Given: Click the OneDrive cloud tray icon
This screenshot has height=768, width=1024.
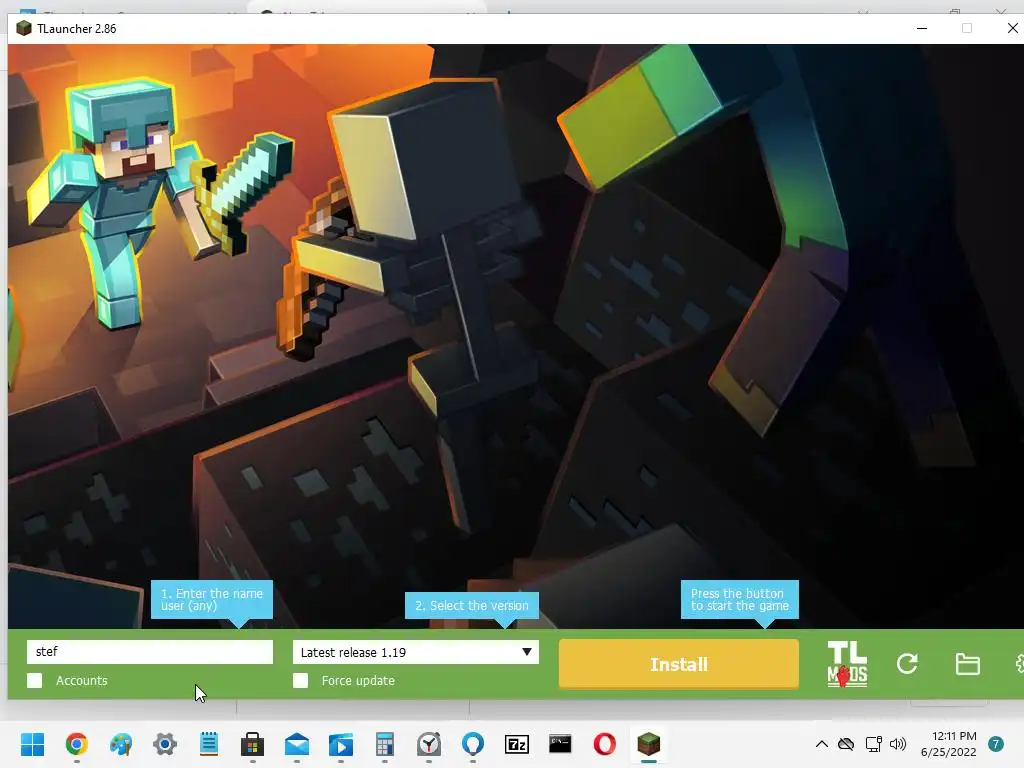Looking at the screenshot, I should coord(846,744).
